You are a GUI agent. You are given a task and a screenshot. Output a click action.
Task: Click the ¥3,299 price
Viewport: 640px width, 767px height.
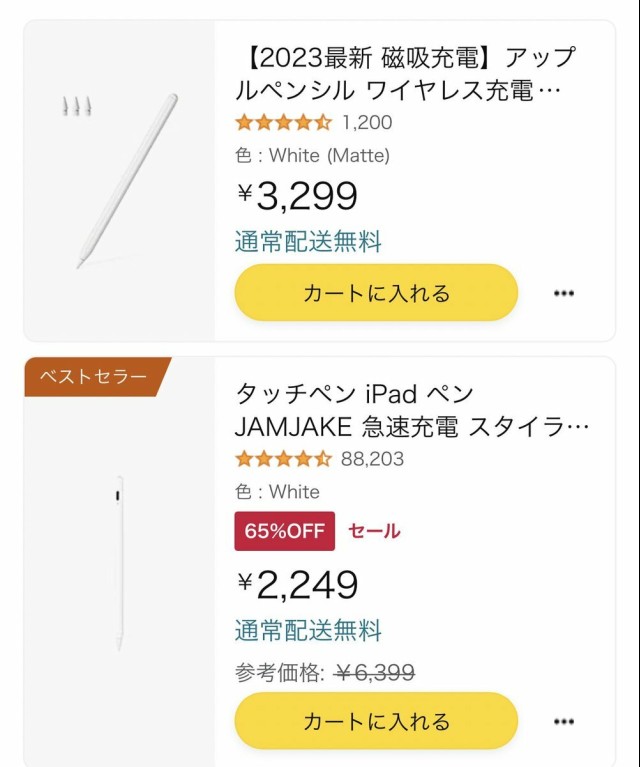tap(297, 196)
